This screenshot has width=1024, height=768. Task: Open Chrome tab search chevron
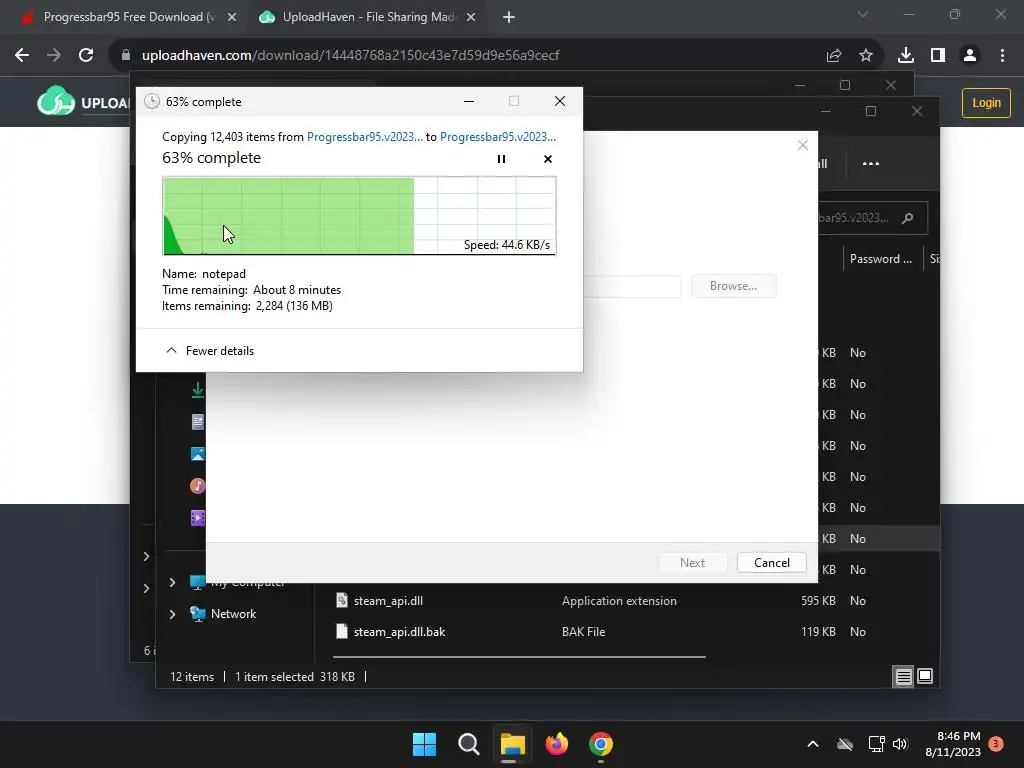tap(863, 14)
